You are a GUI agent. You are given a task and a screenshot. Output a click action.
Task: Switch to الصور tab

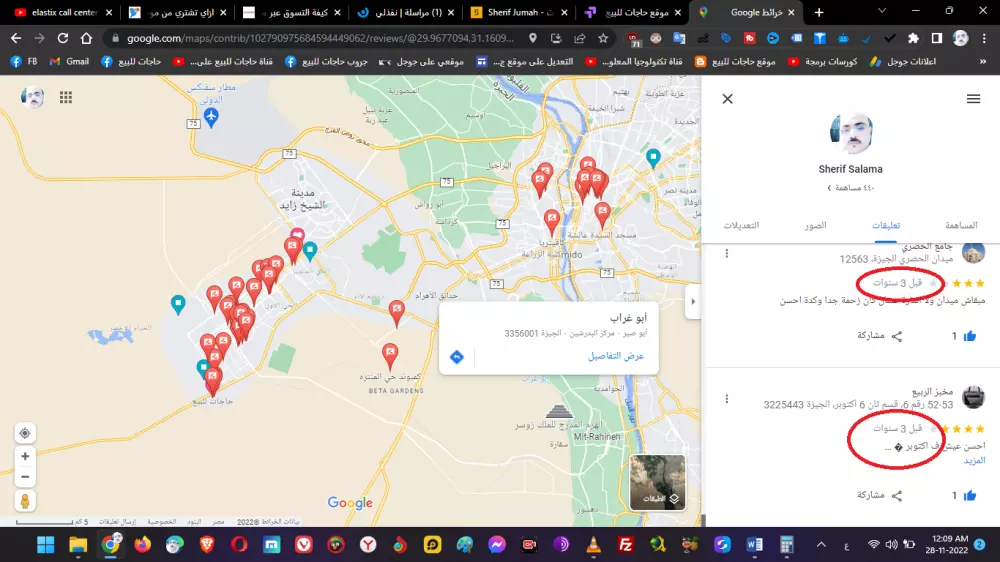click(x=815, y=225)
